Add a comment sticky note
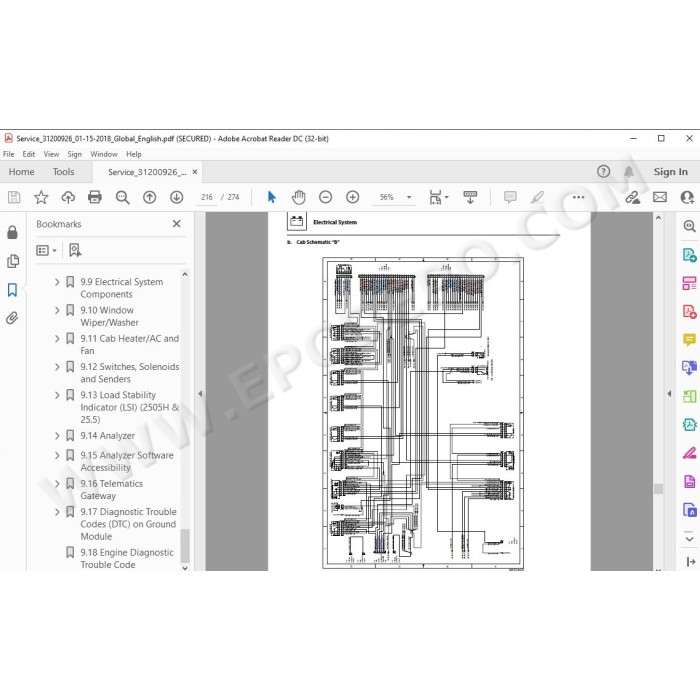The height and width of the screenshot is (700, 700). tap(510, 197)
